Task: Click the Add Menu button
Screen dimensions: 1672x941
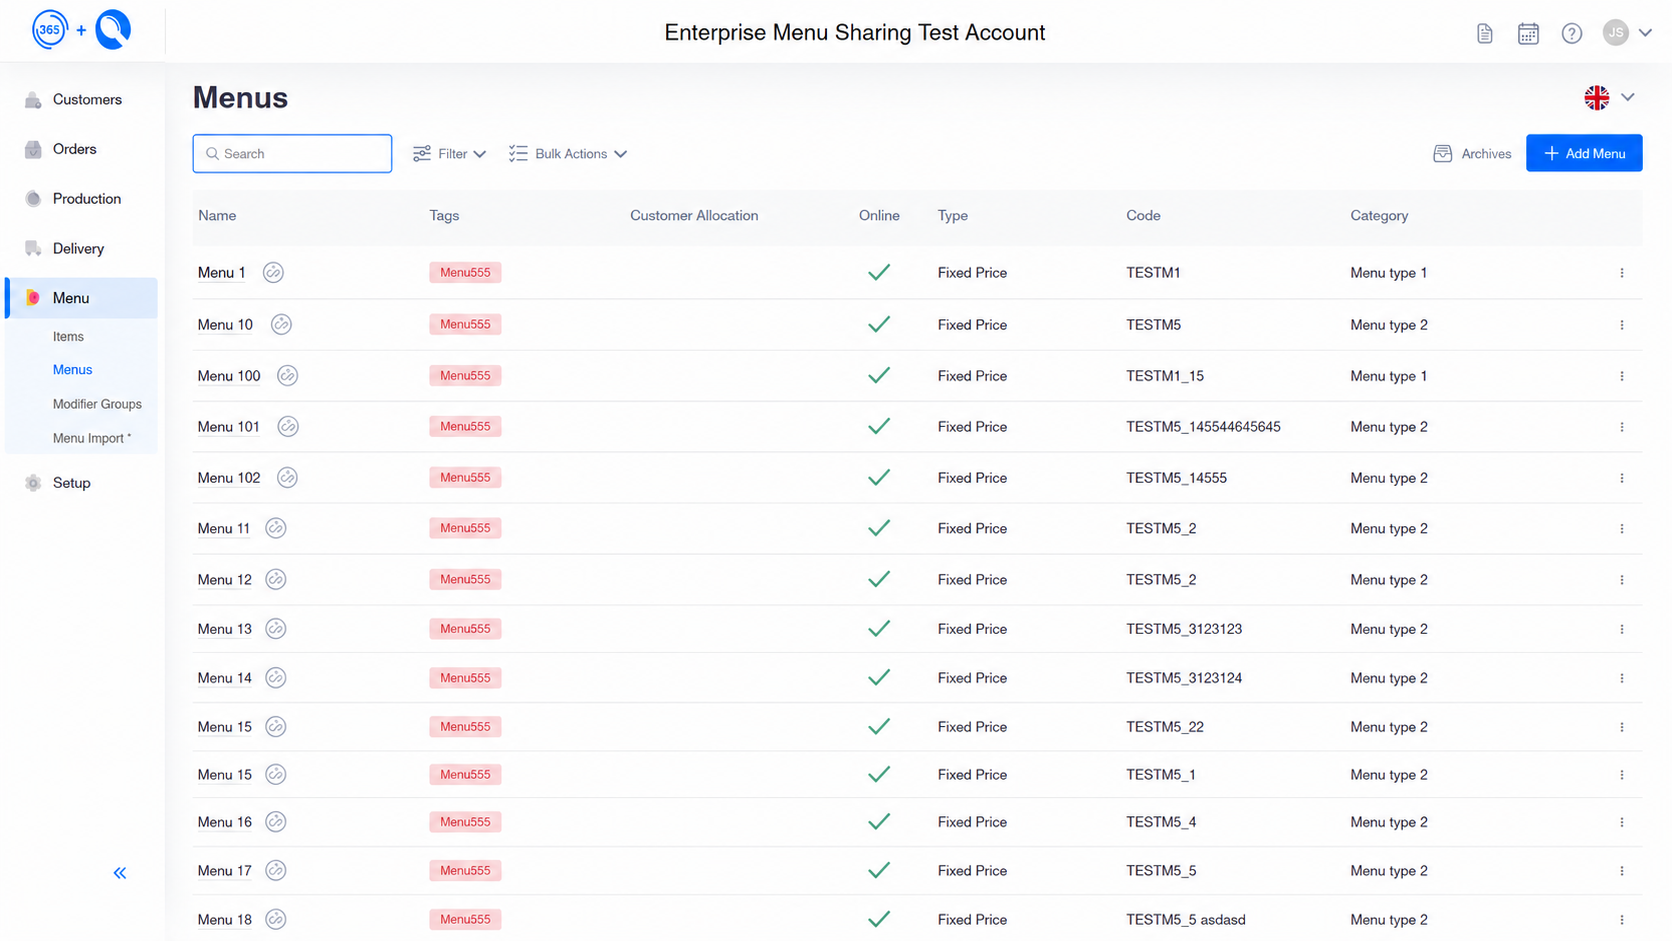Action: point(1584,153)
